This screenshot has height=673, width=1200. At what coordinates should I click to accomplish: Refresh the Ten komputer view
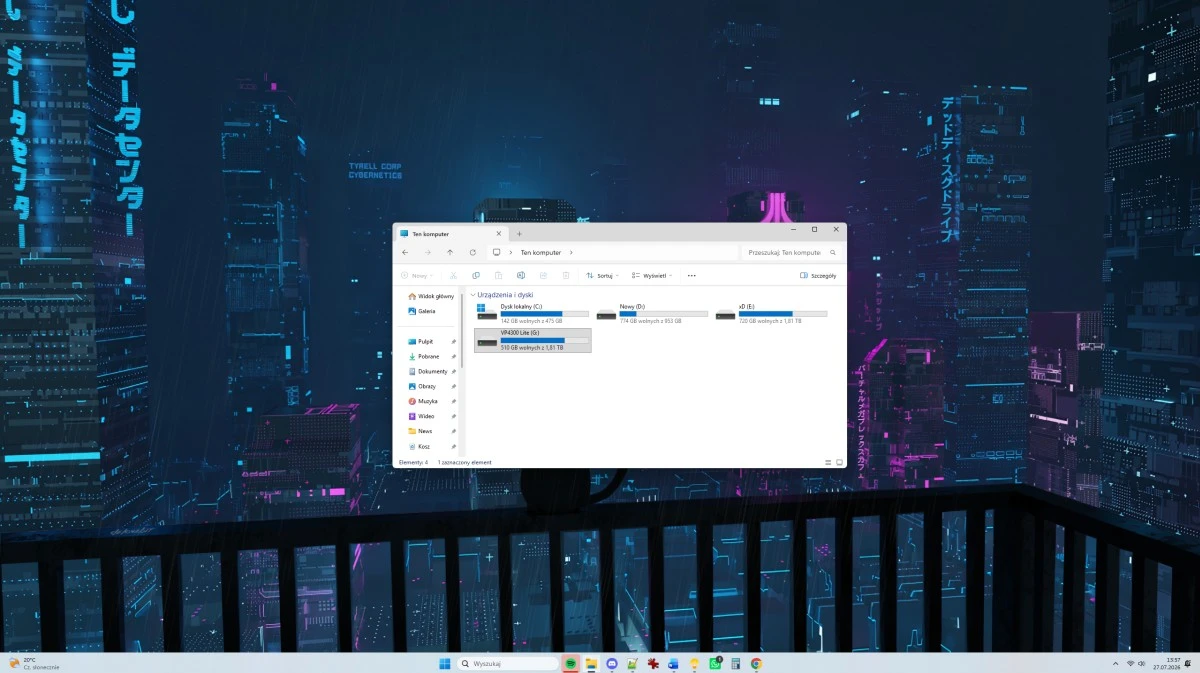click(x=472, y=253)
